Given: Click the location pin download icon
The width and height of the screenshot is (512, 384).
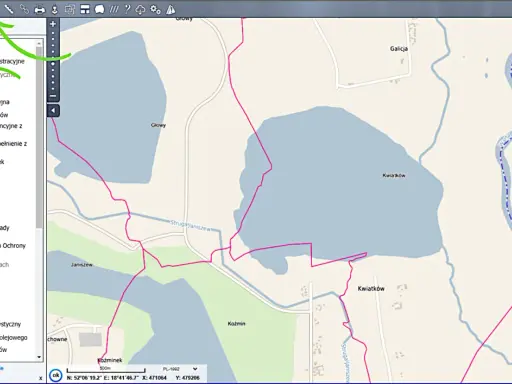Looking at the screenshot, I should [55, 10].
